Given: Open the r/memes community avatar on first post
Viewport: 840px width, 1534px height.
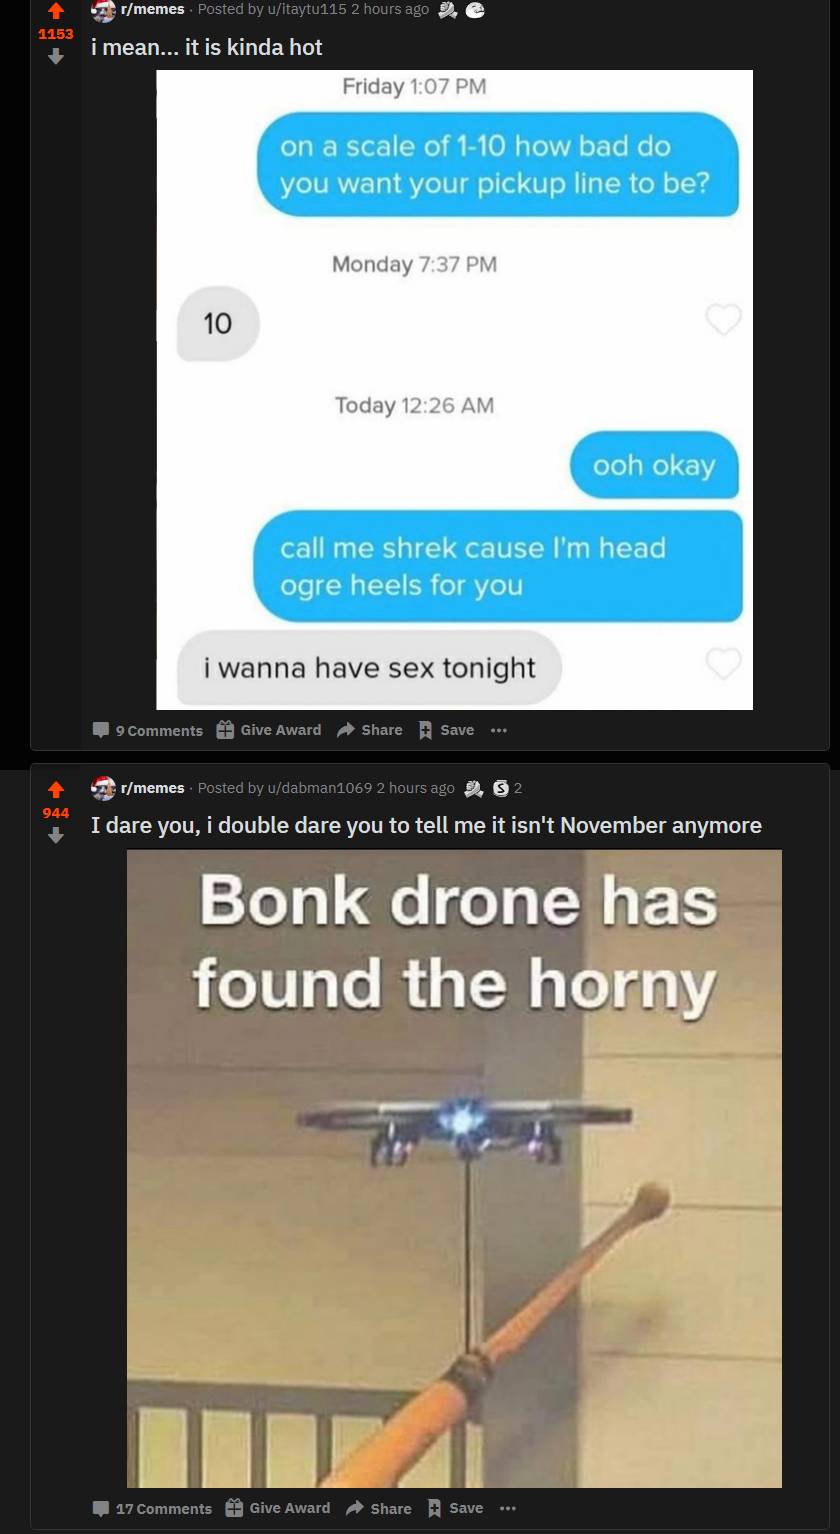Looking at the screenshot, I should [103, 10].
